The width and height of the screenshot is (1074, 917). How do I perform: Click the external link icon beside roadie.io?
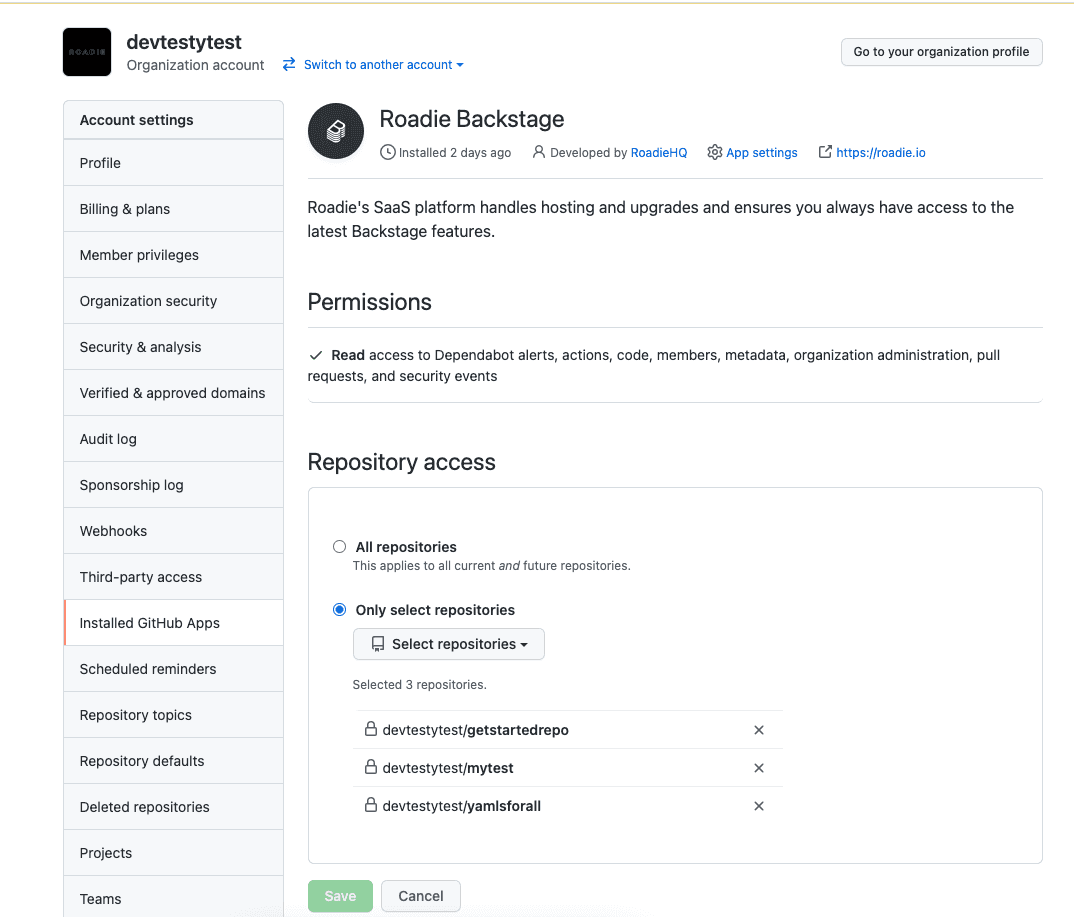(825, 152)
